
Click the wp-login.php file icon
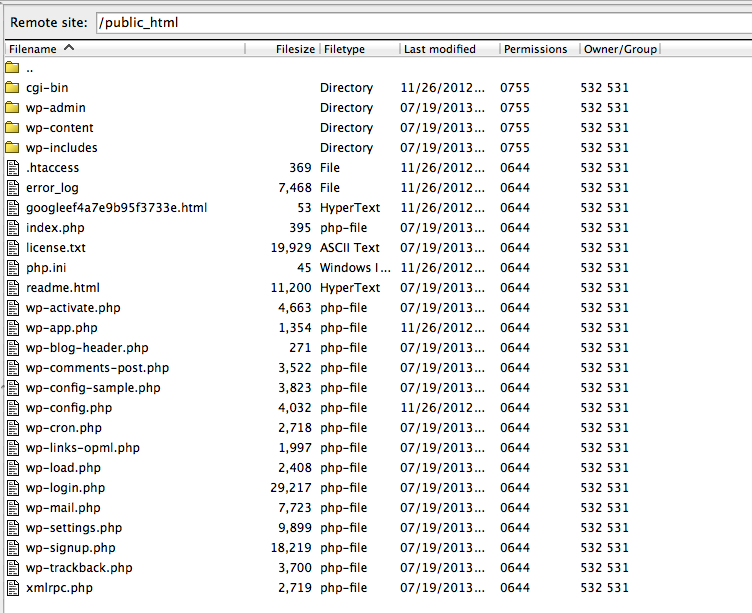click(13, 488)
